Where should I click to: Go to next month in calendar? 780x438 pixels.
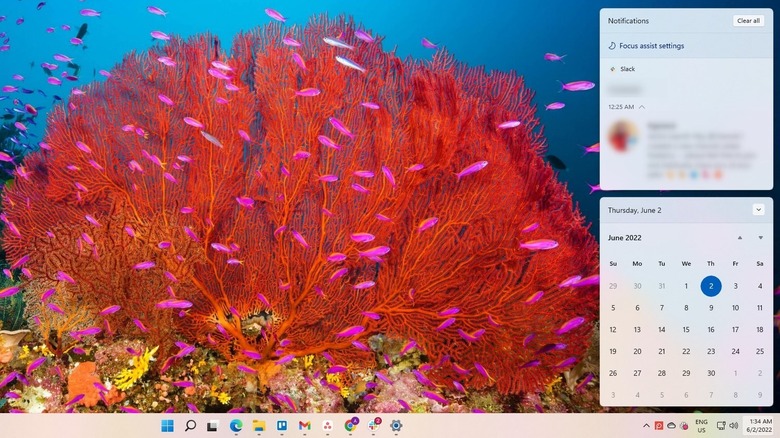[x=760, y=238]
